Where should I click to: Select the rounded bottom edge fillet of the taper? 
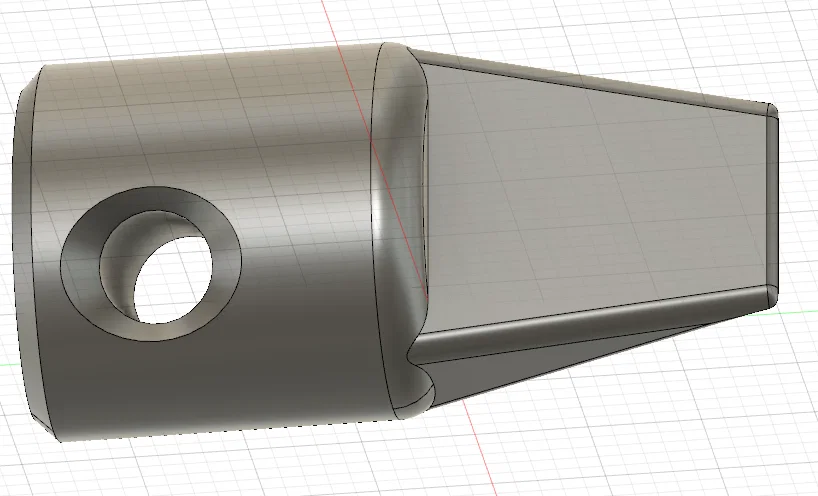pyautogui.click(x=590, y=323)
